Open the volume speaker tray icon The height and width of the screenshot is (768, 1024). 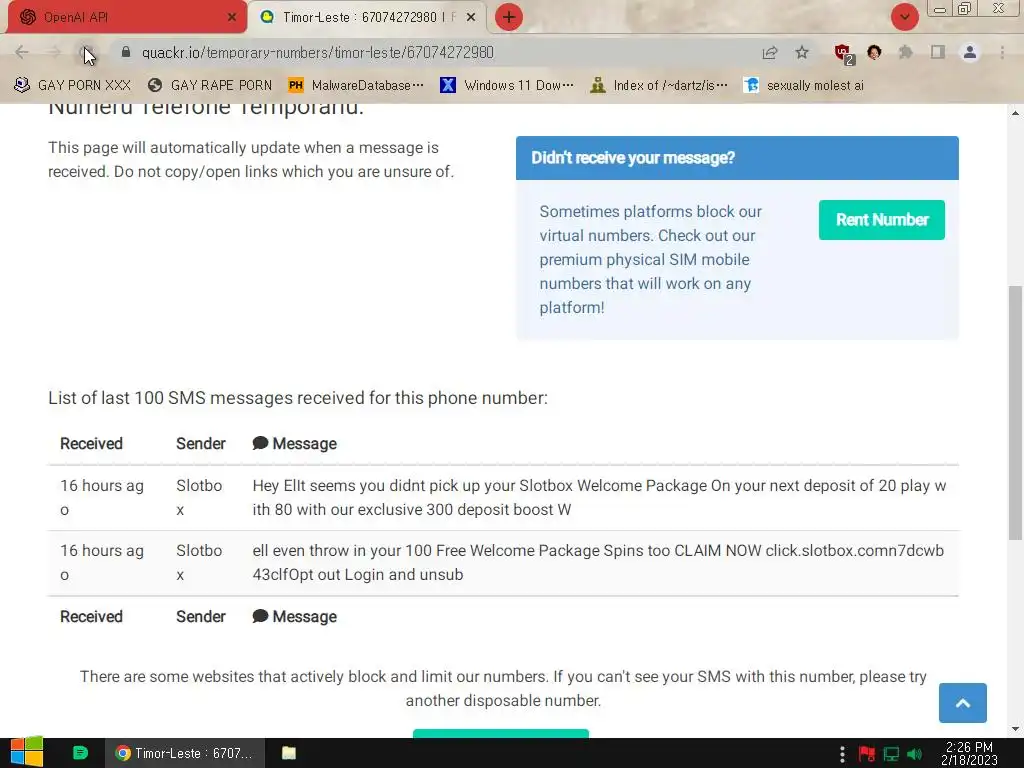coord(914,754)
